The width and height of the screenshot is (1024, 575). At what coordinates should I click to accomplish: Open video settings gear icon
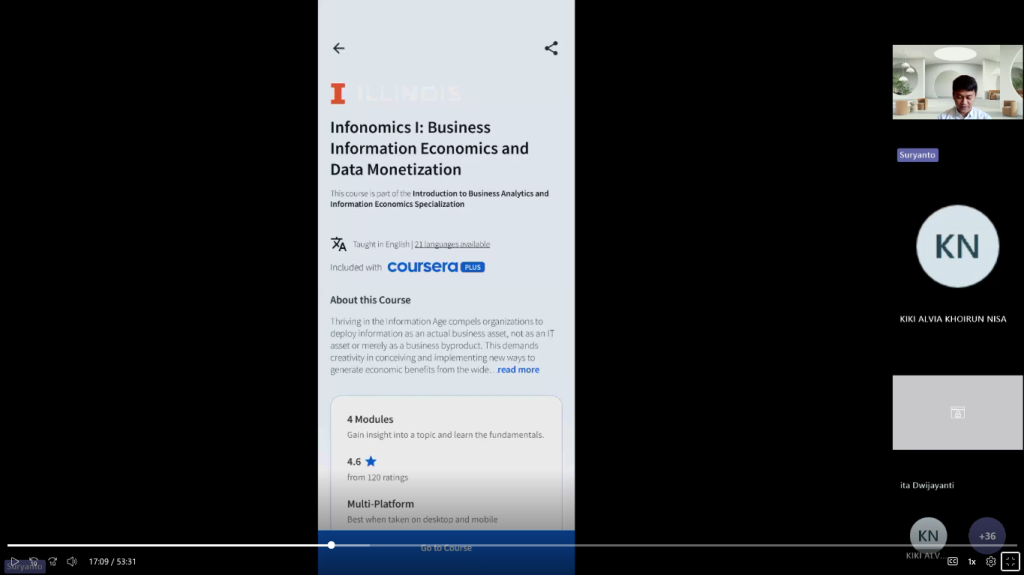click(x=991, y=561)
